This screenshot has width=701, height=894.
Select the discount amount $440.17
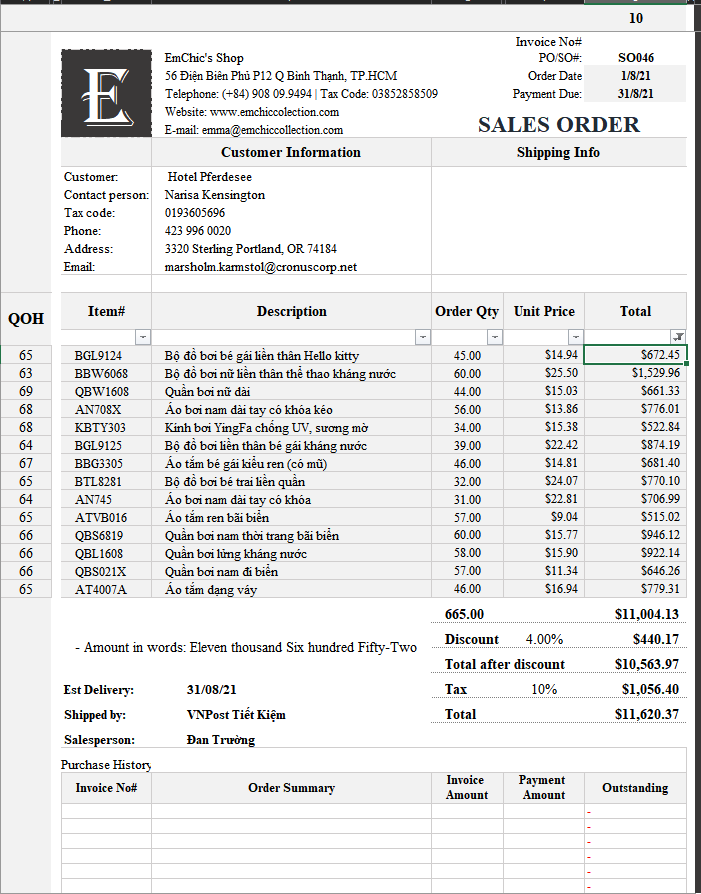click(656, 639)
